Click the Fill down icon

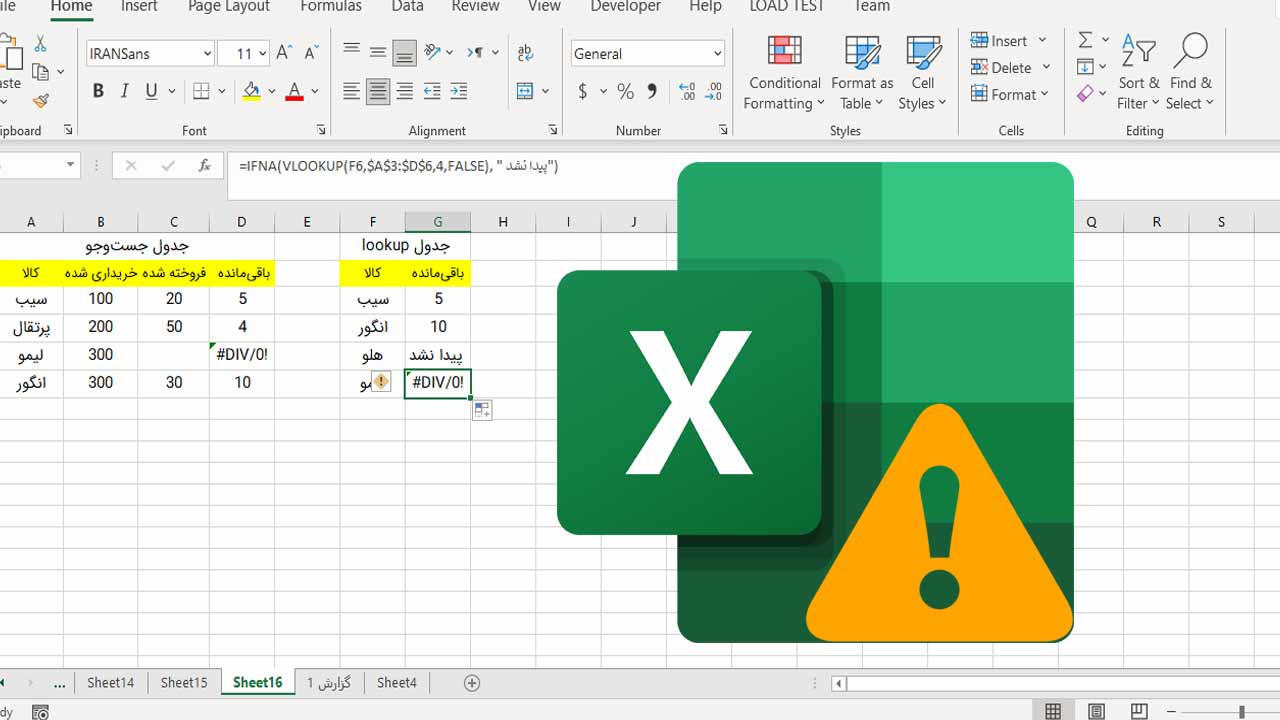click(x=1085, y=67)
